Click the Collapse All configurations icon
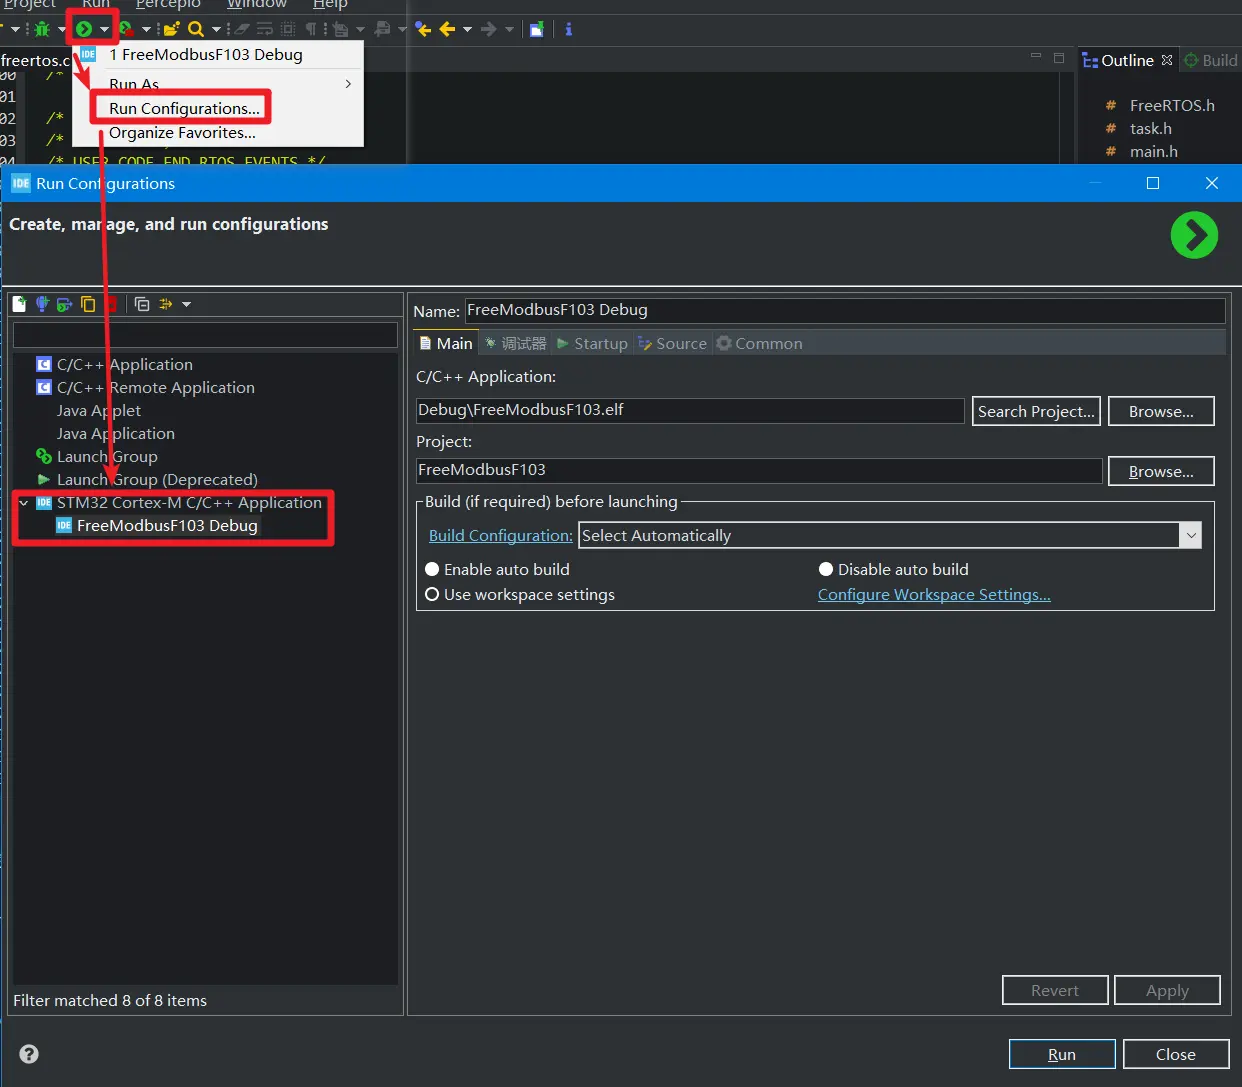This screenshot has height=1087, width=1242. click(x=142, y=304)
